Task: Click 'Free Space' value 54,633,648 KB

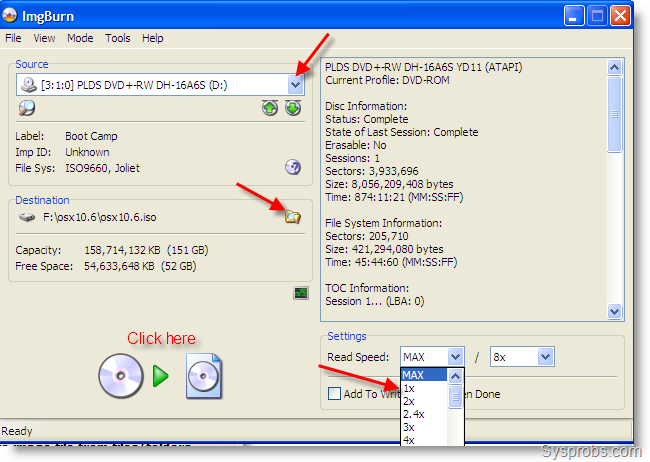Action: (x=119, y=266)
